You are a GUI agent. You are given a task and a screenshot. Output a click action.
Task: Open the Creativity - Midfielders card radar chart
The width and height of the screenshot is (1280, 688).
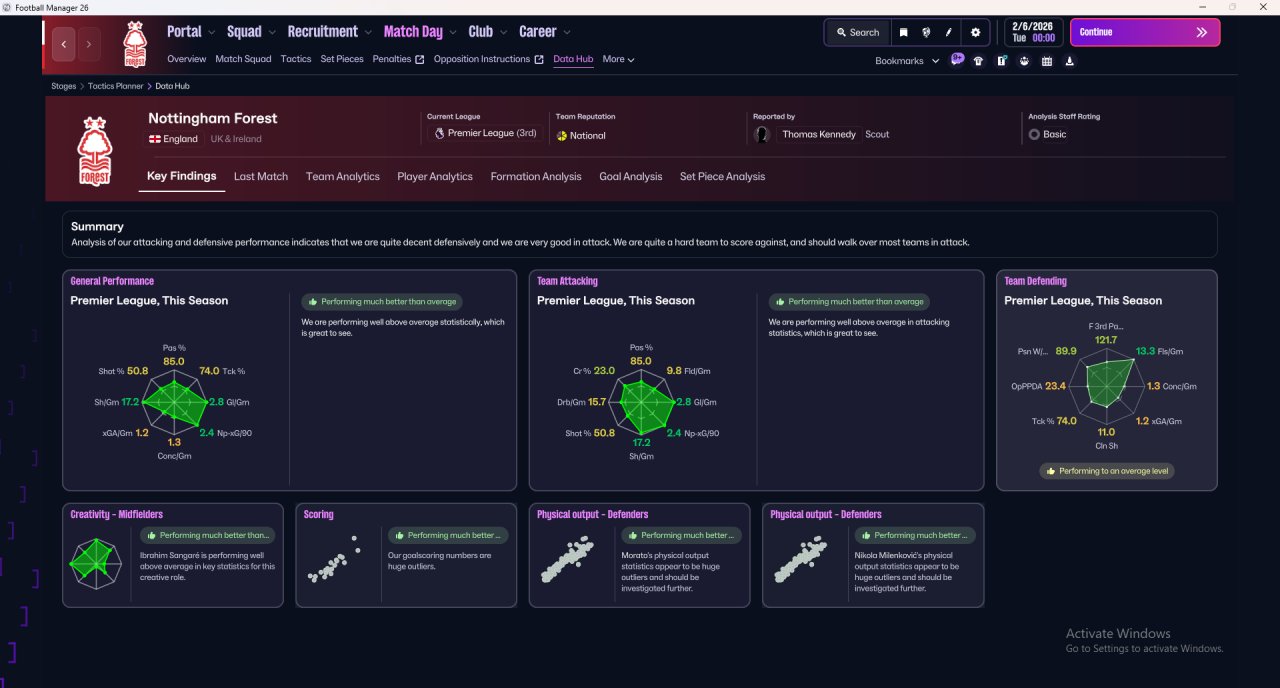[x=95, y=563]
